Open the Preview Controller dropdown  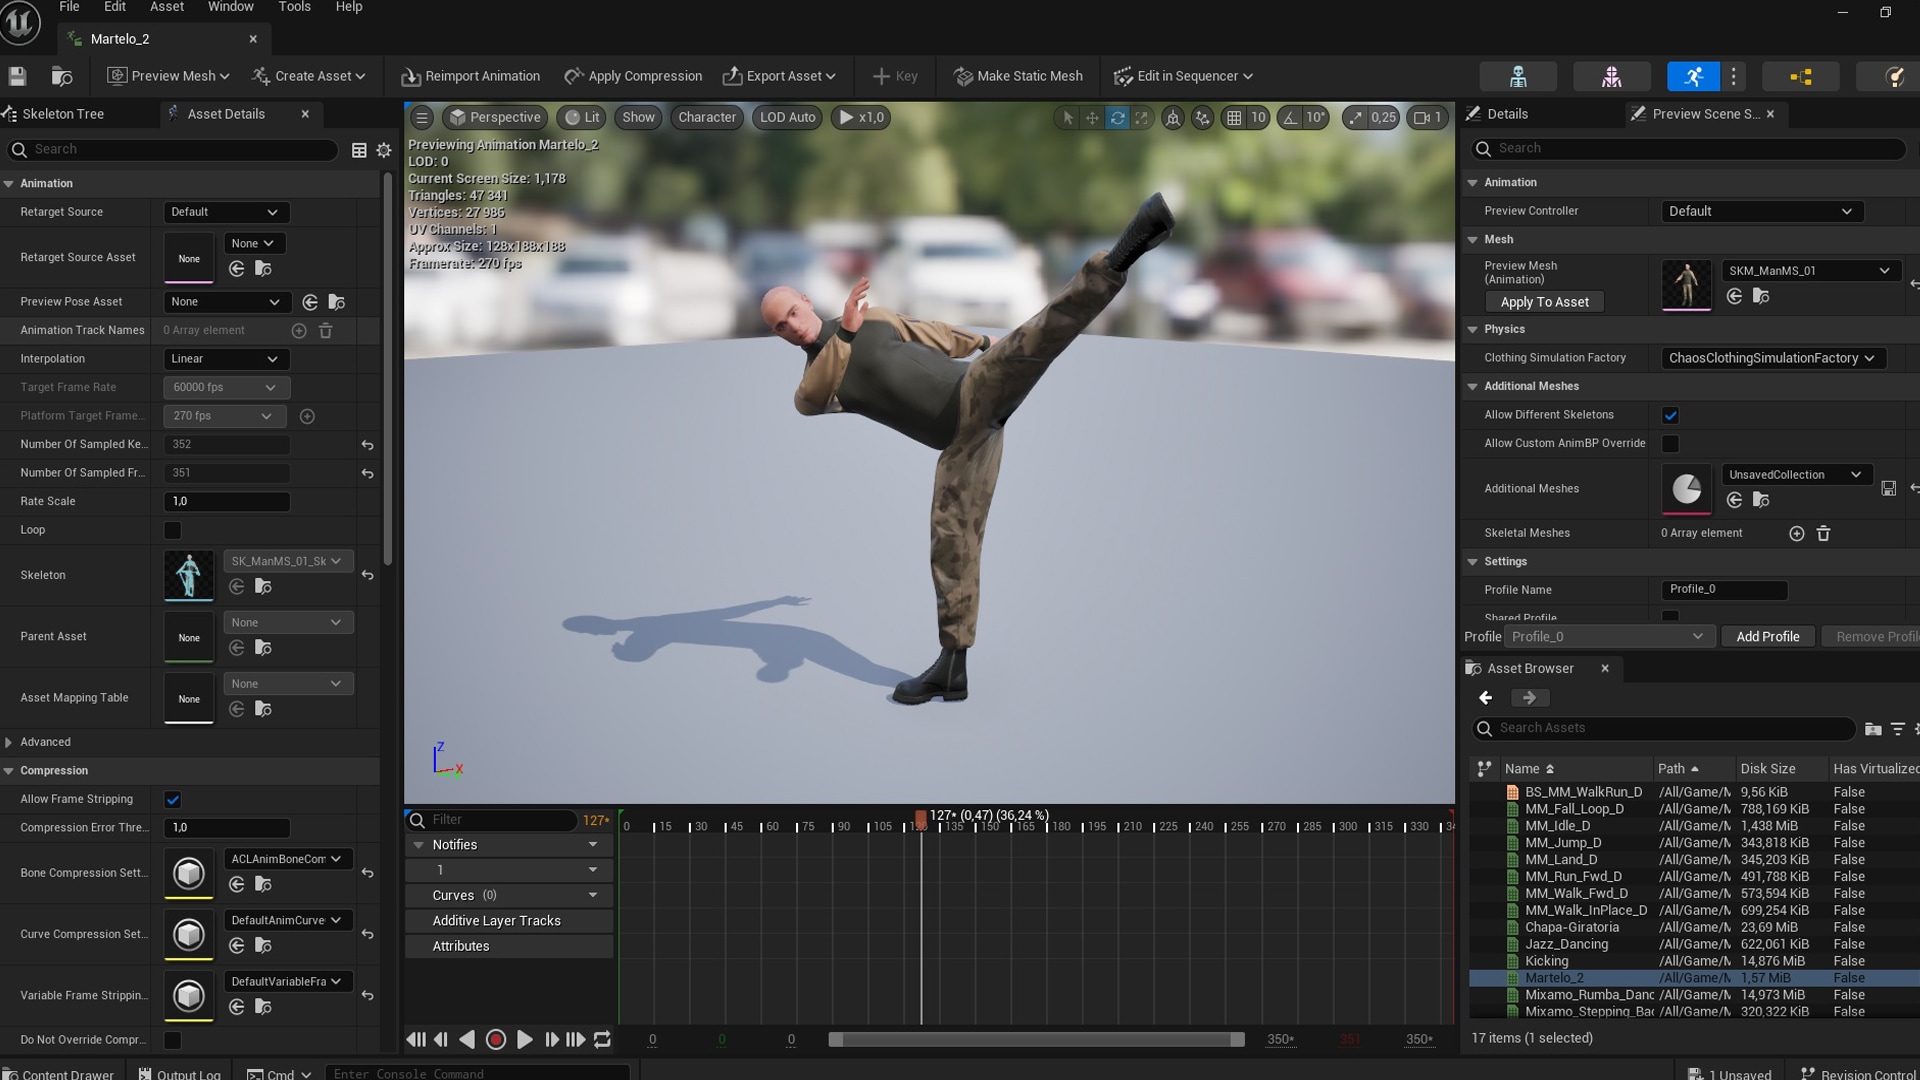(1761, 211)
